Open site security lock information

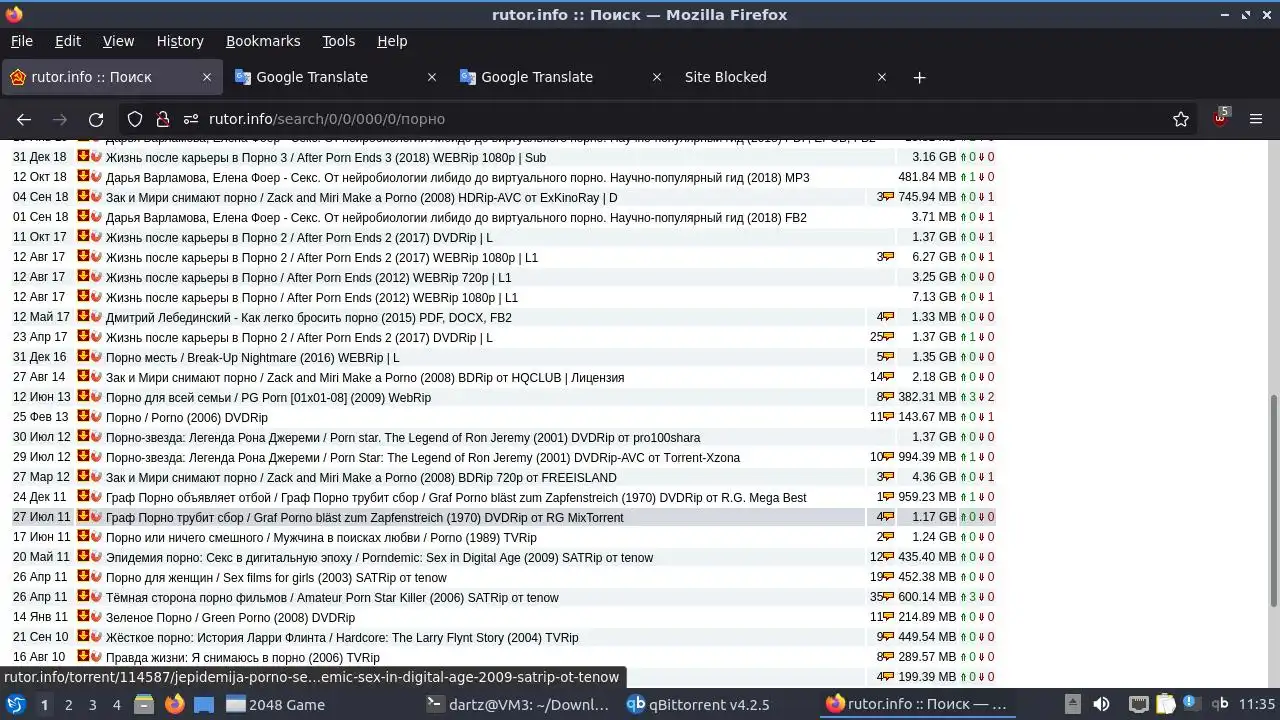(x=163, y=119)
